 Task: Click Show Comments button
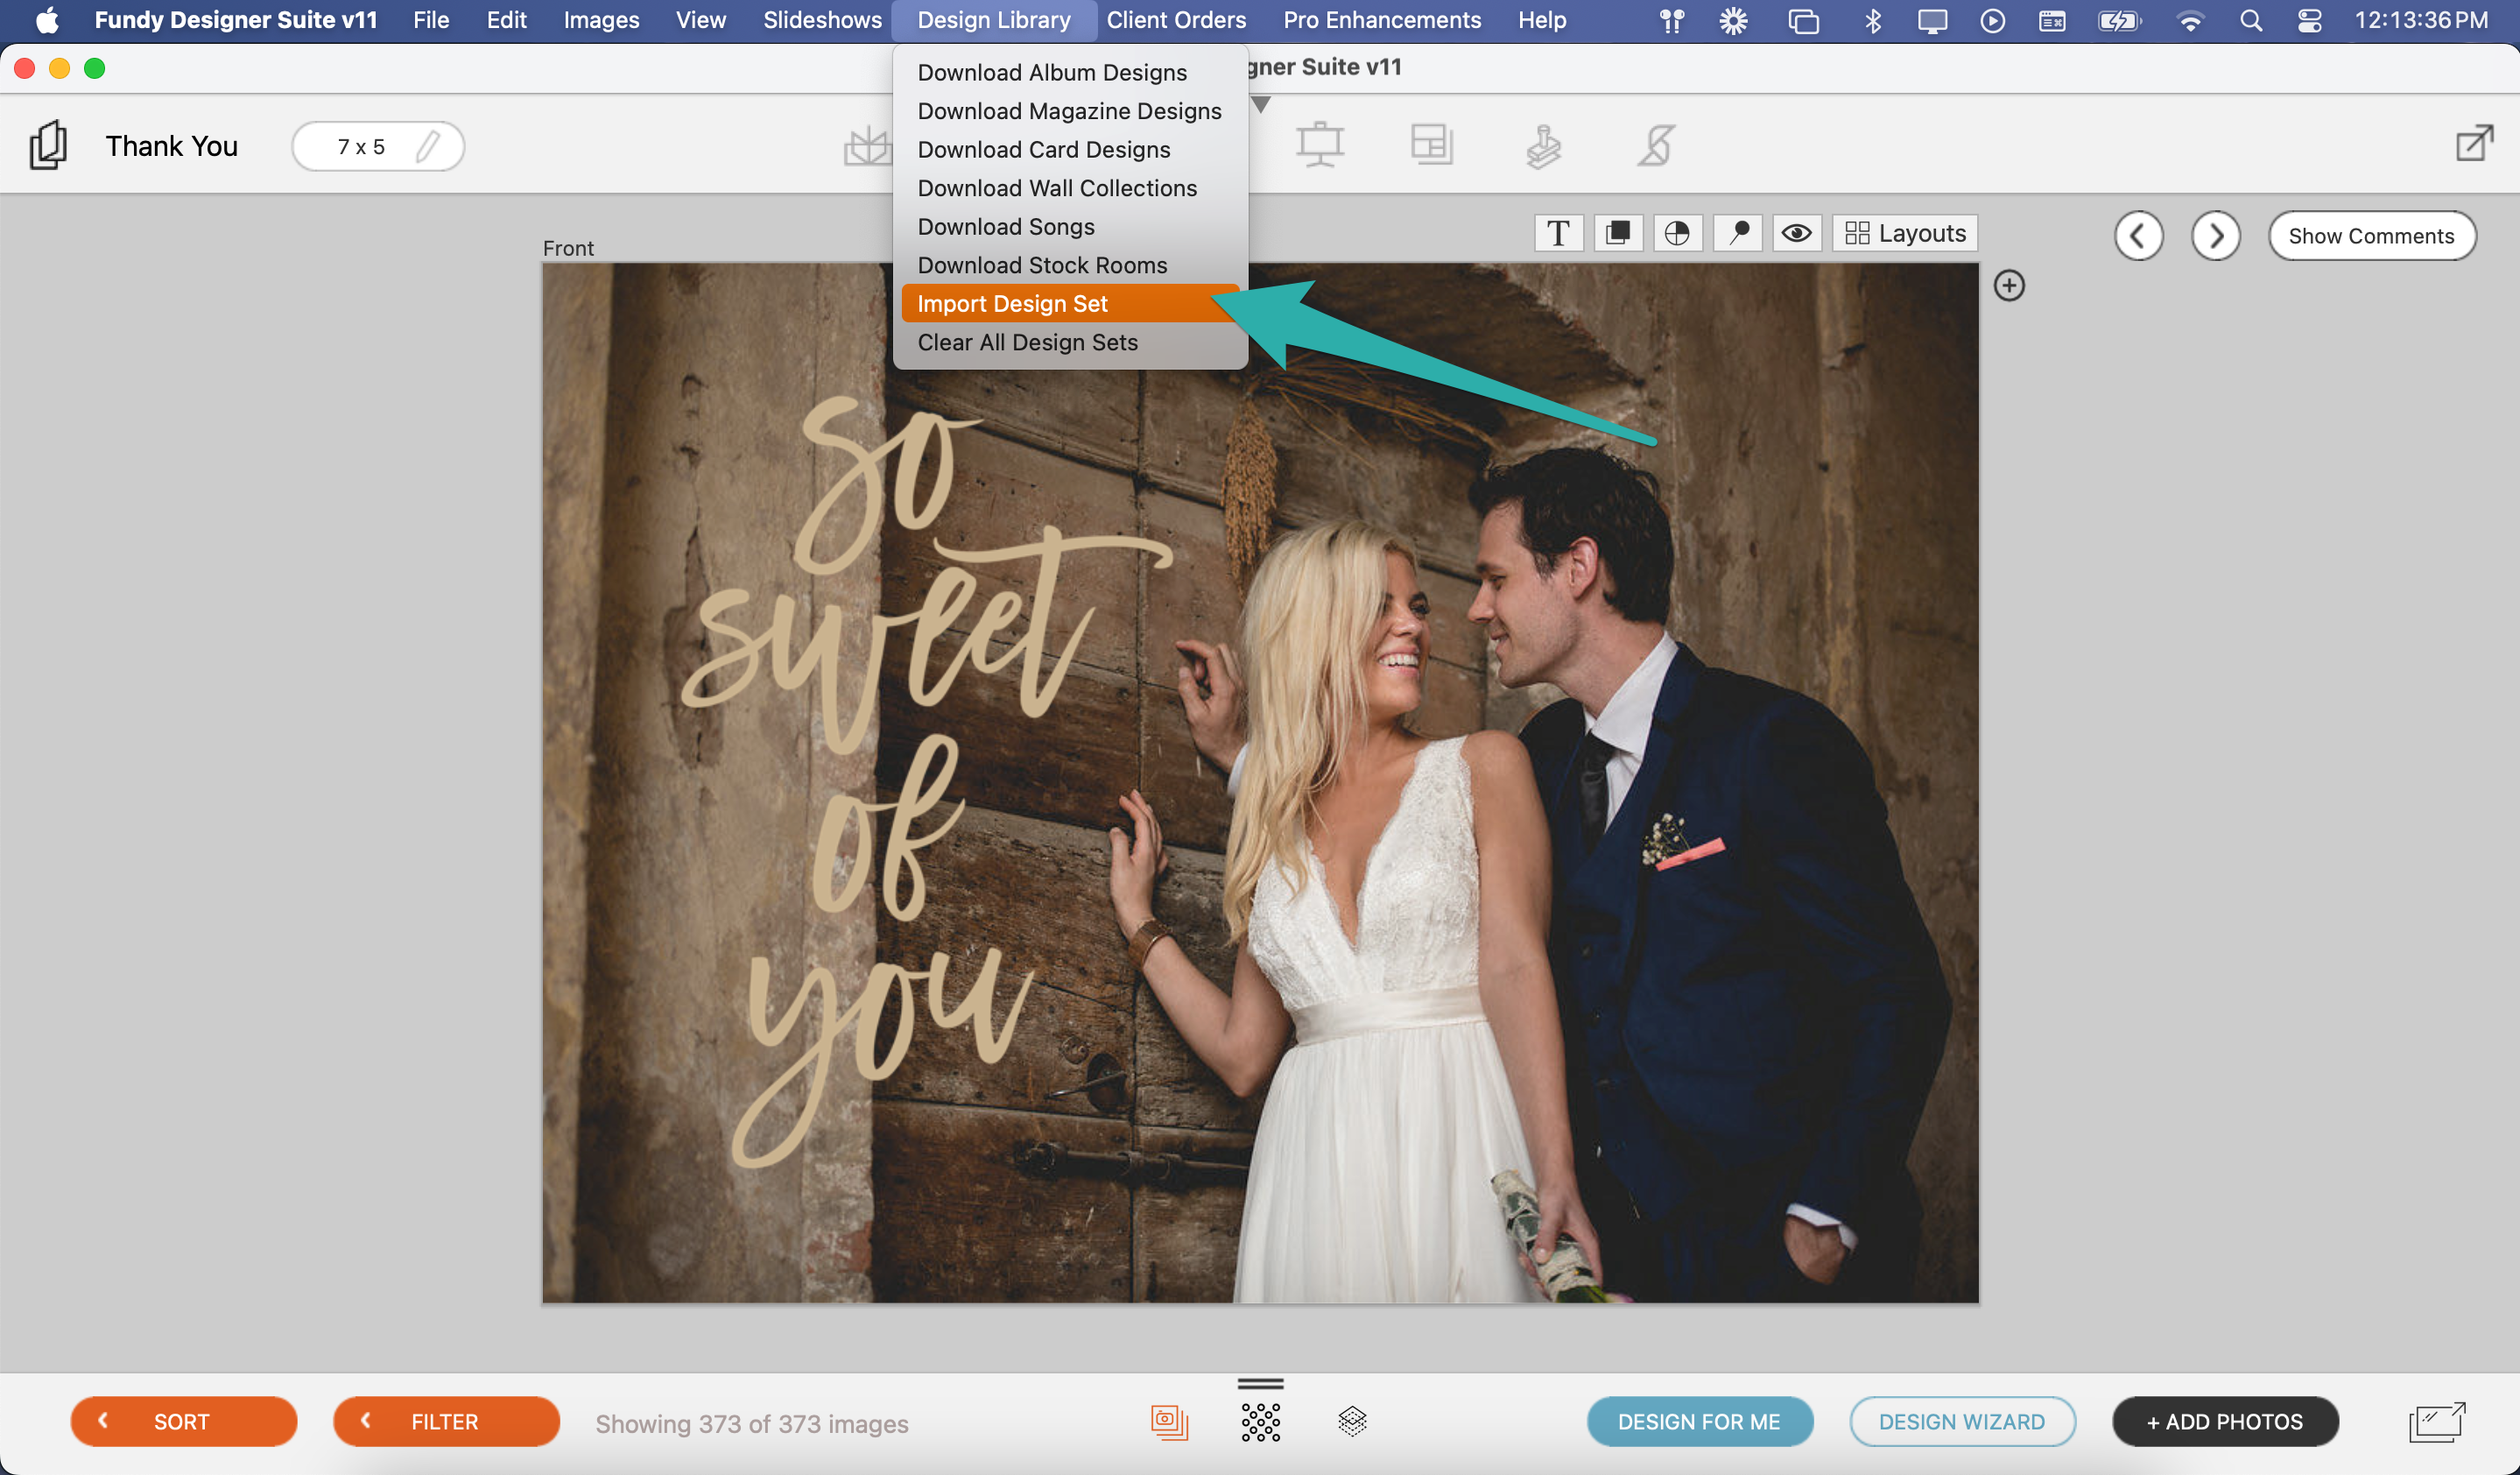click(x=2372, y=236)
